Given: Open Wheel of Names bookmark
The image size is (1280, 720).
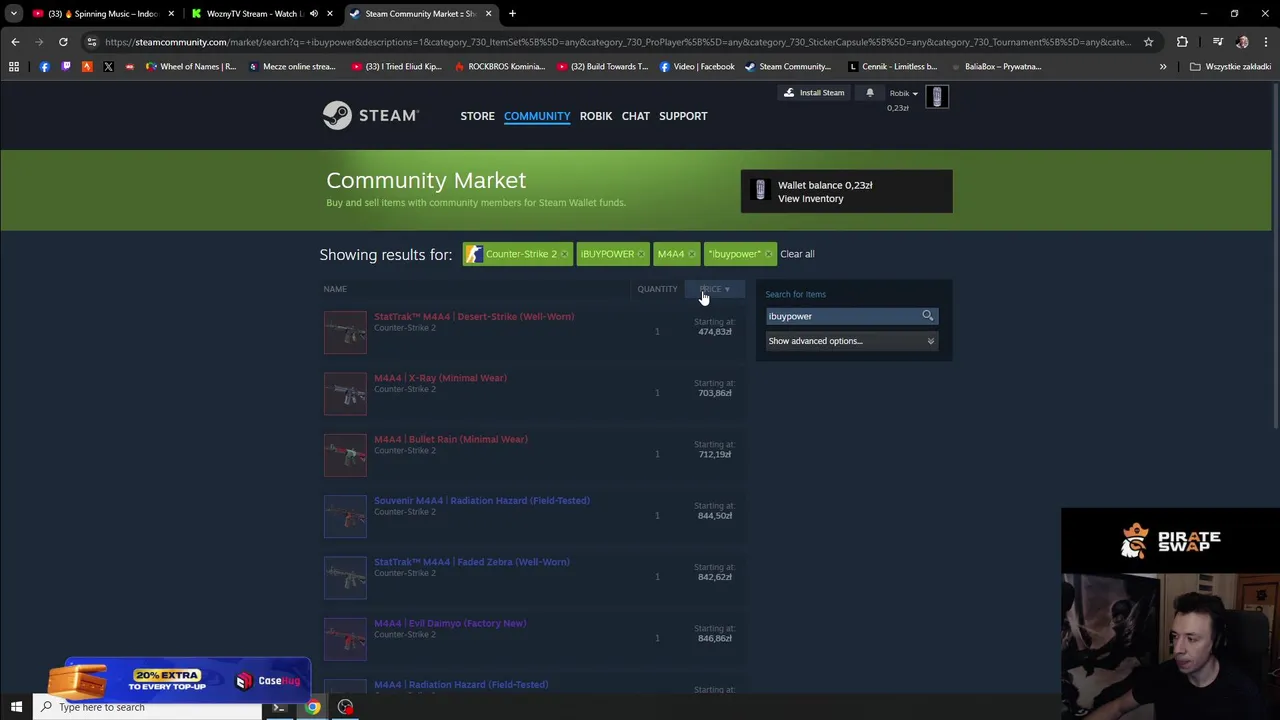Looking at the screenshot, I should click(x=191, y=67).
